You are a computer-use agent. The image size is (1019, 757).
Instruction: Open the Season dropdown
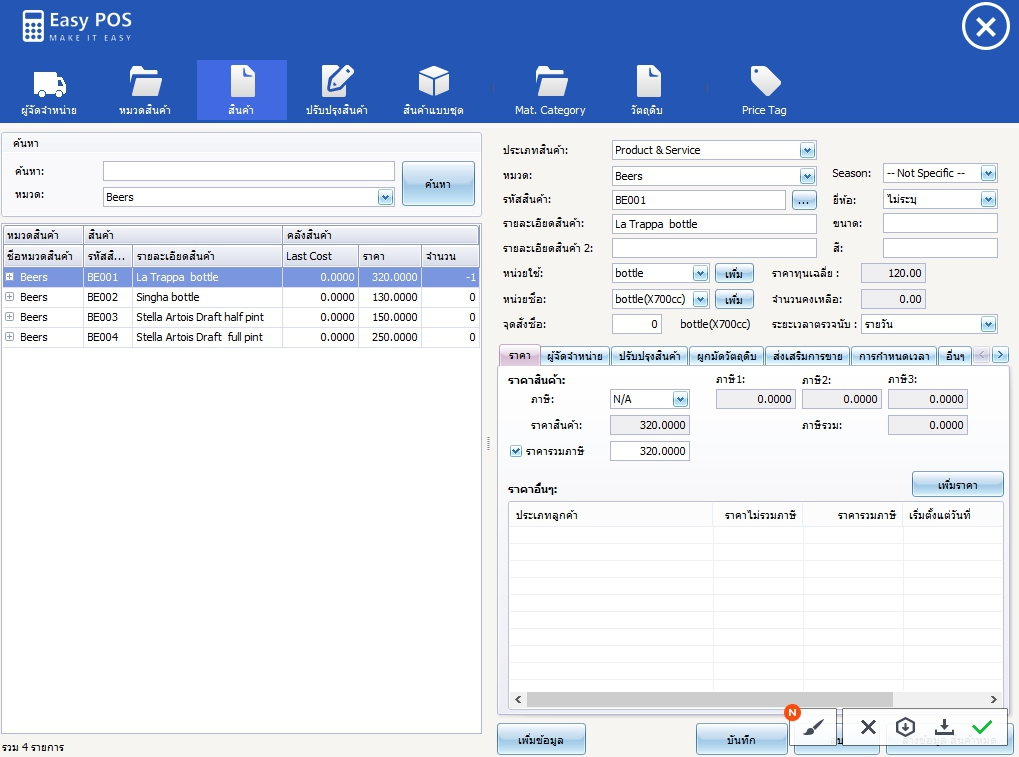tap(988, 173)
